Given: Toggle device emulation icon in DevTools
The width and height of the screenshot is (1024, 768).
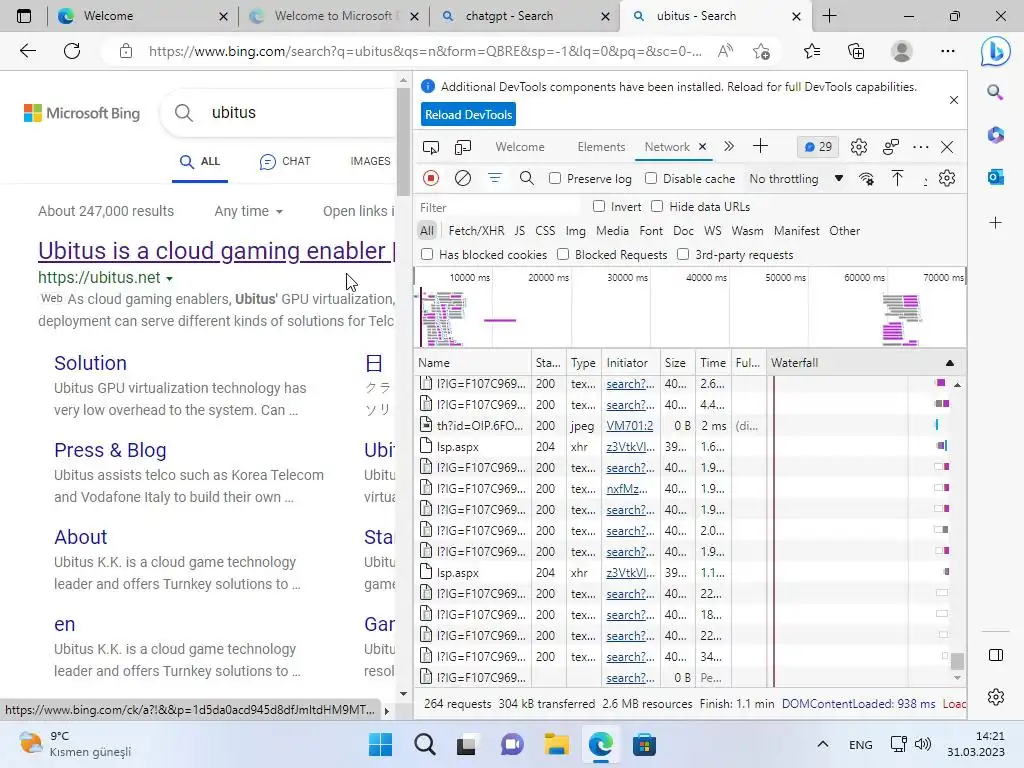Looking at the screenshot, I should click(462, 147).
